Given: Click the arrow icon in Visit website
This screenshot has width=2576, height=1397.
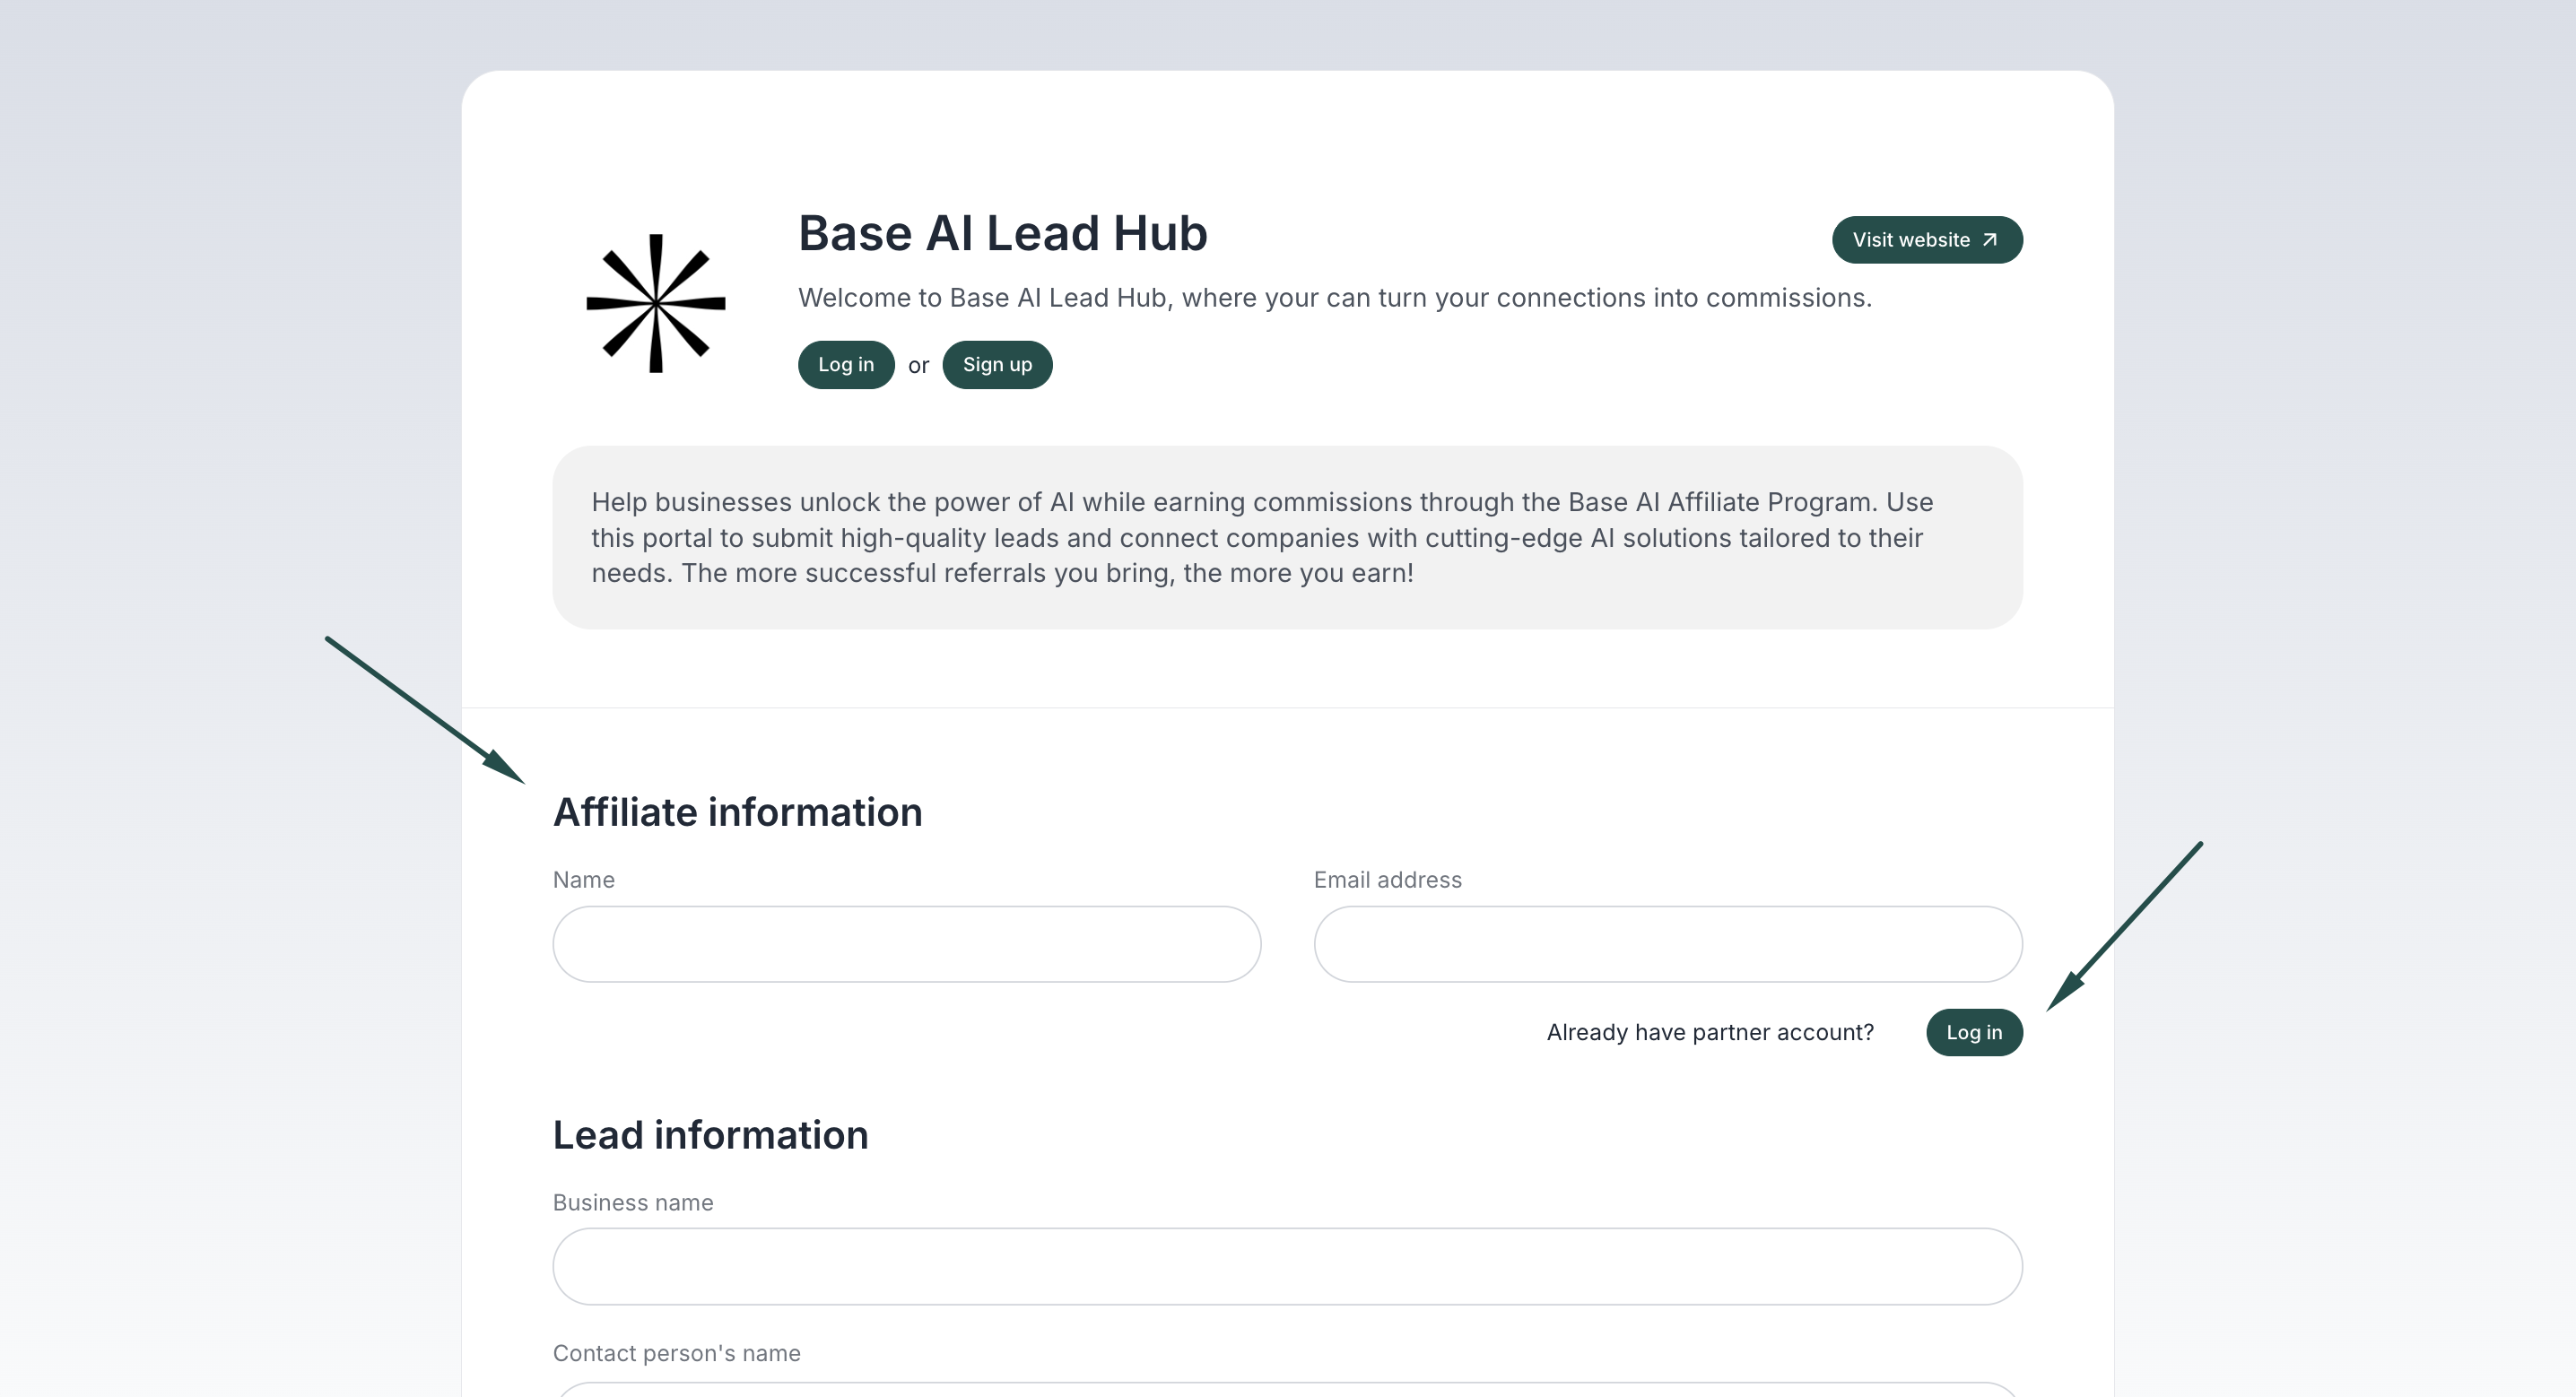Looking at the screenshot, I should point(1990,240).
